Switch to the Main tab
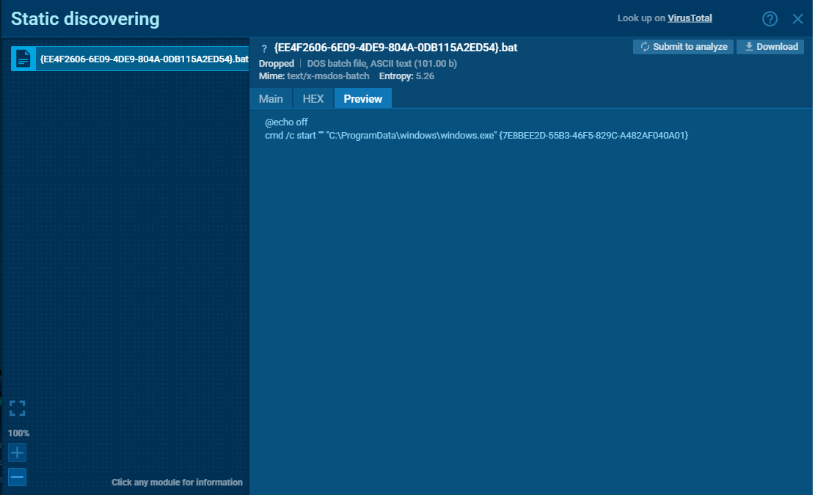This screenshot has width=813, height=495. pos(270,98)
